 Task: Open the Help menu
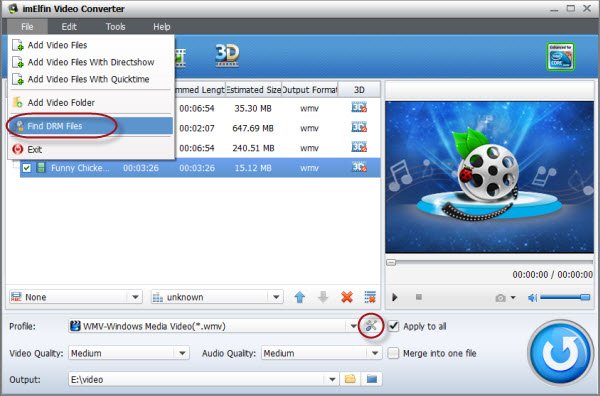coord(161,27)
